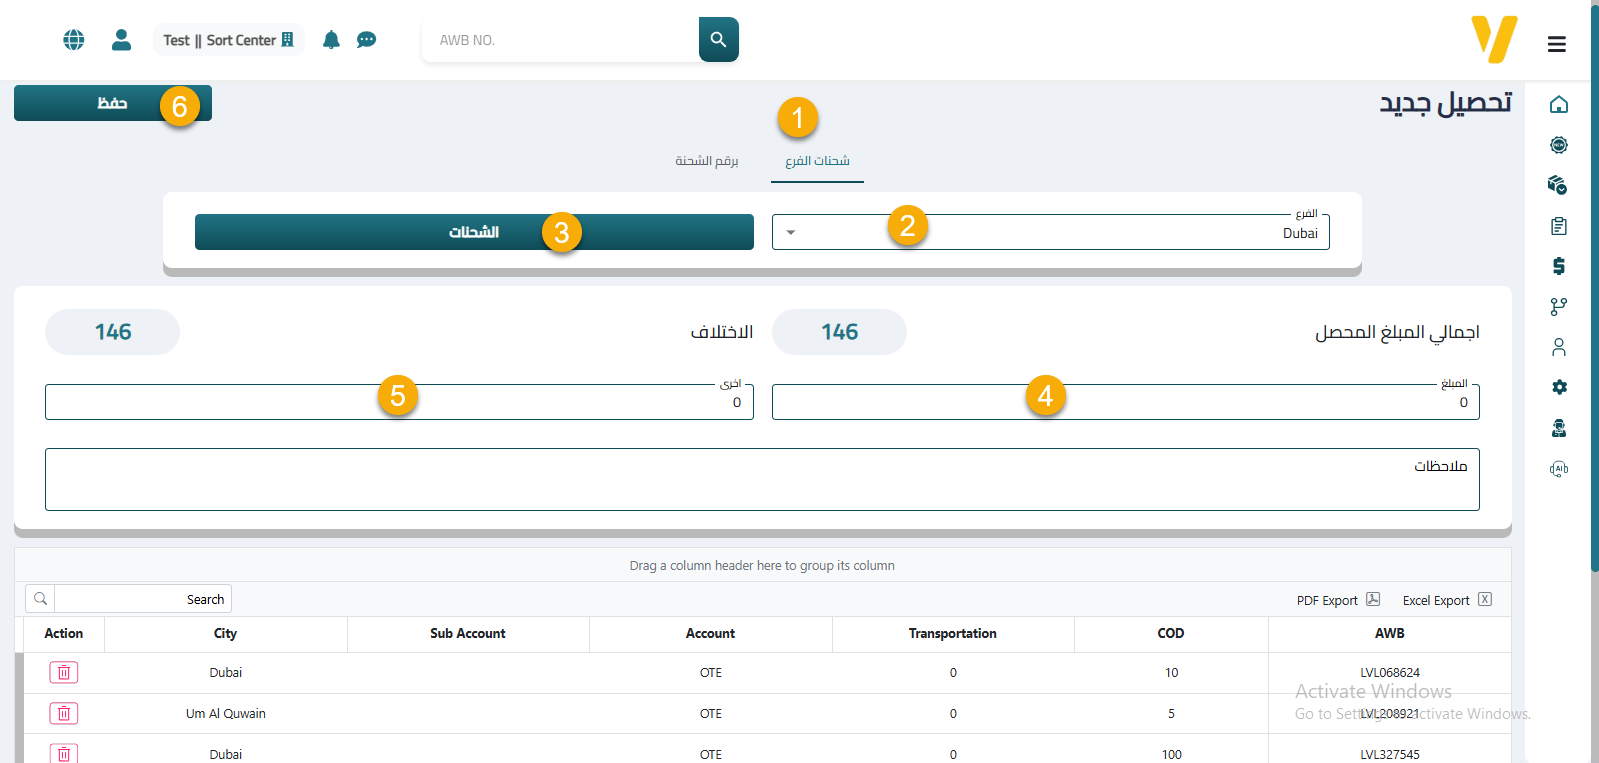Expand the Dubai branch dropdown
Viewport: 1599px width, 763px height.
(x=791, y=233)
